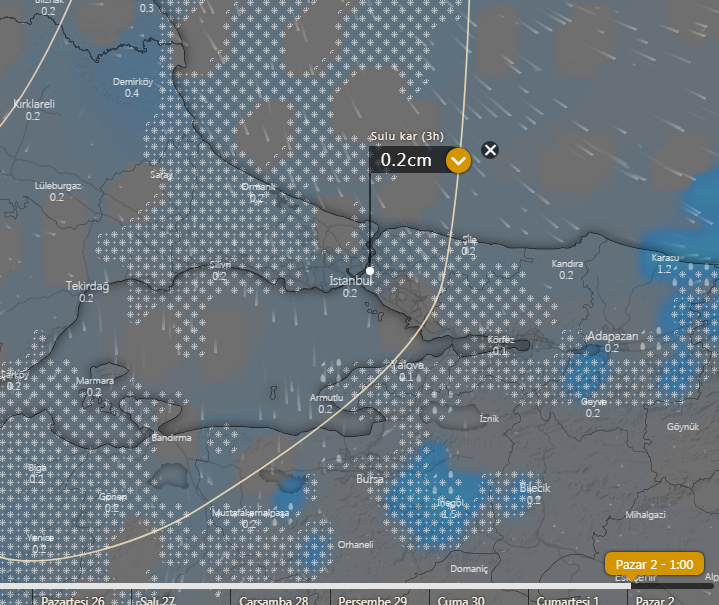719x605 pixels.
Task: Click the Saray label
Action: pos(161,175)
